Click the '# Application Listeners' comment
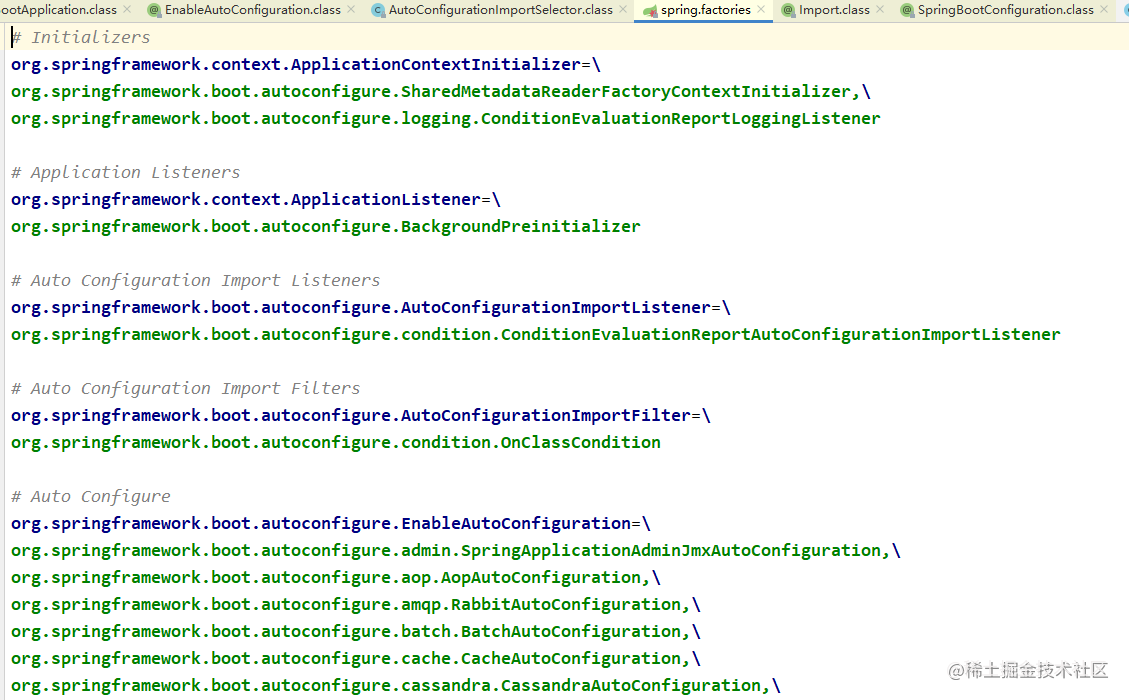Screen dimensions: 1129x700 [x=125, y=173]
